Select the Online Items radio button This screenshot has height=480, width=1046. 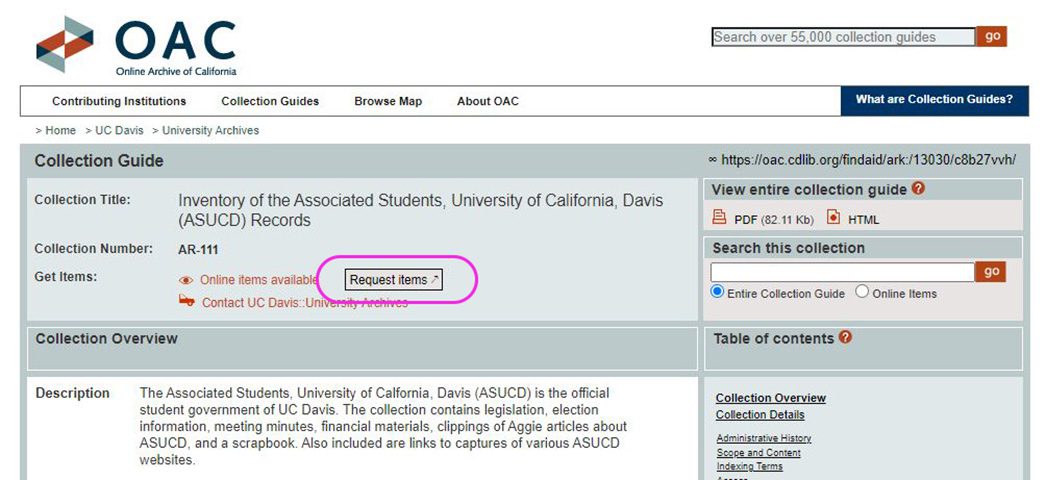862,292
